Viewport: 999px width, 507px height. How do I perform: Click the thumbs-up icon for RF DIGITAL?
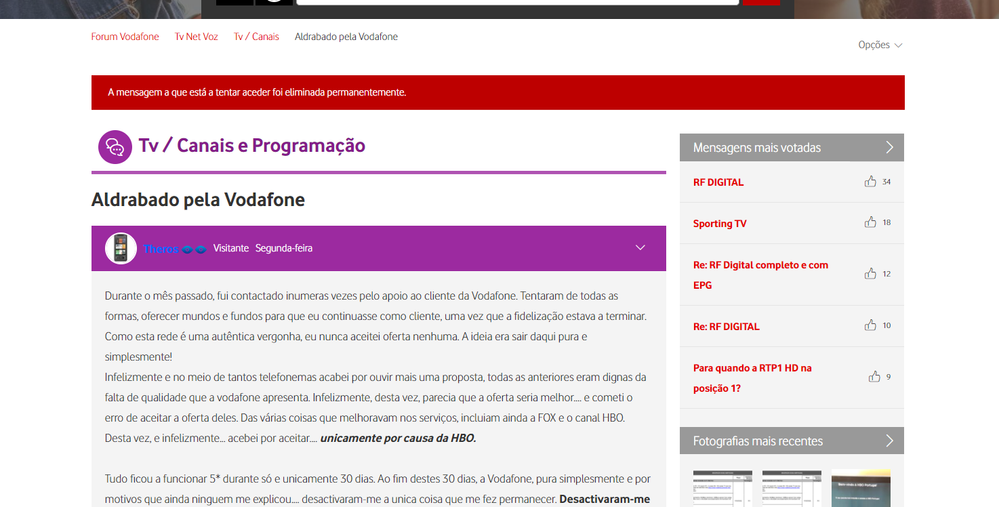[x=870, y=182]
